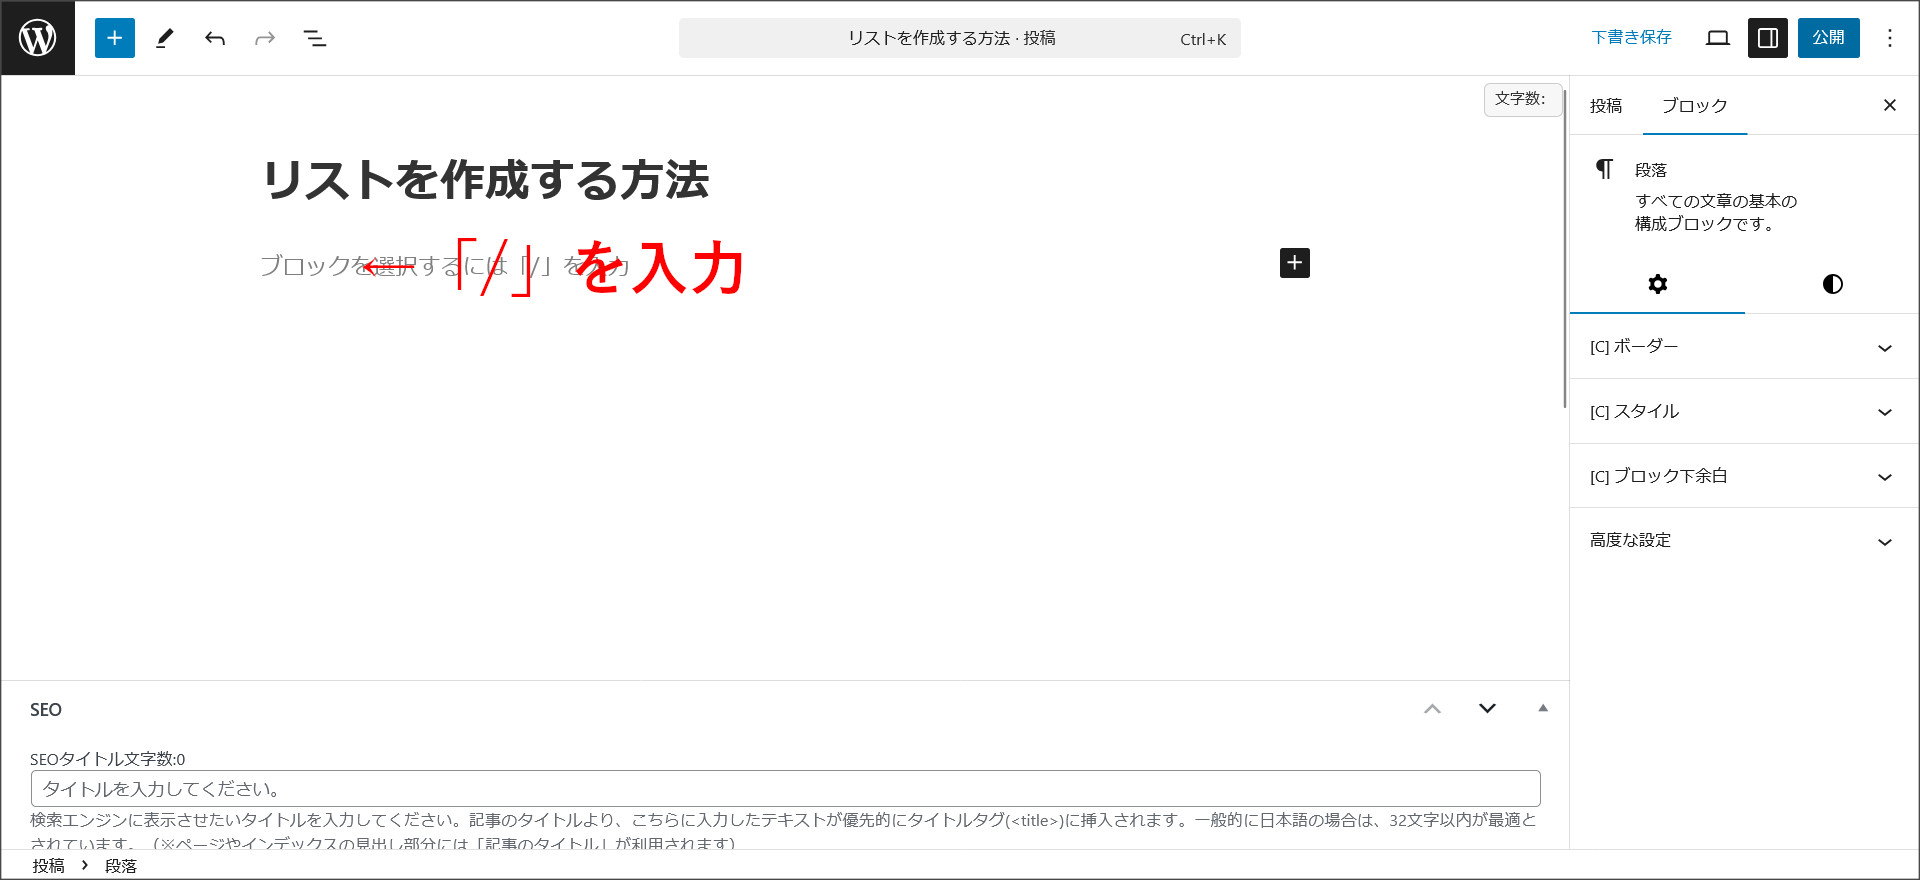Open the options three-dot menu

[x=1890, y=38]
